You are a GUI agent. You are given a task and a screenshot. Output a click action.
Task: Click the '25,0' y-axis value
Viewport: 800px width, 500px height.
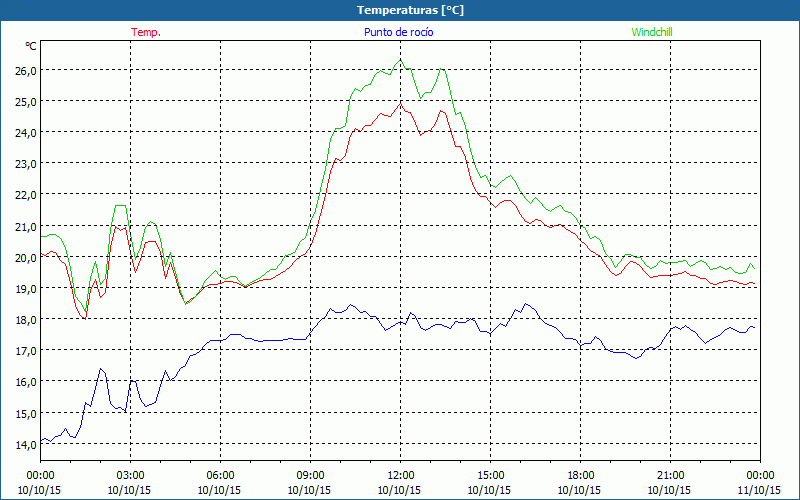[x=27, y=102]
